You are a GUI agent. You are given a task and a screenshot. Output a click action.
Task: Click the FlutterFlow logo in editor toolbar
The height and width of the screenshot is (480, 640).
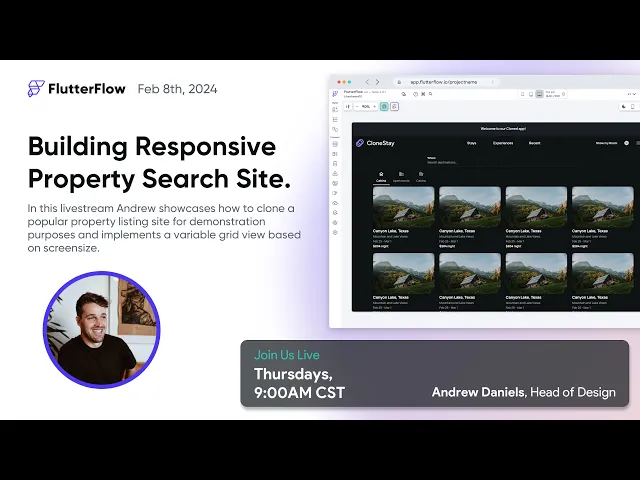335,94
